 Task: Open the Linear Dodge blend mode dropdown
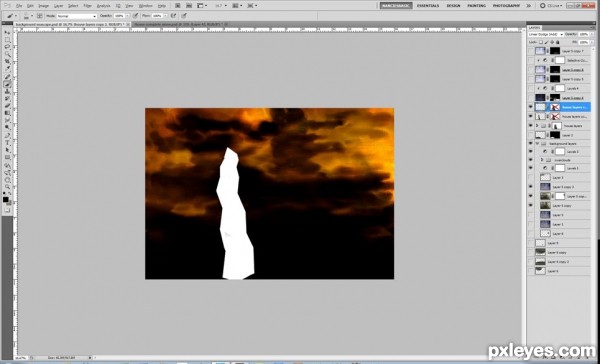pyautogui.click(x=546, y=34)
